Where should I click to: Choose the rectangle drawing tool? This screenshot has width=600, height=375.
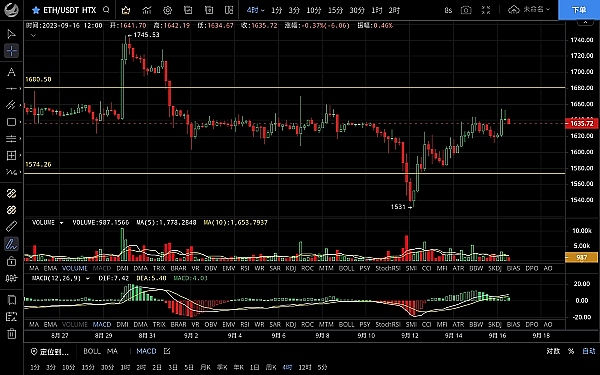(11, 122)
